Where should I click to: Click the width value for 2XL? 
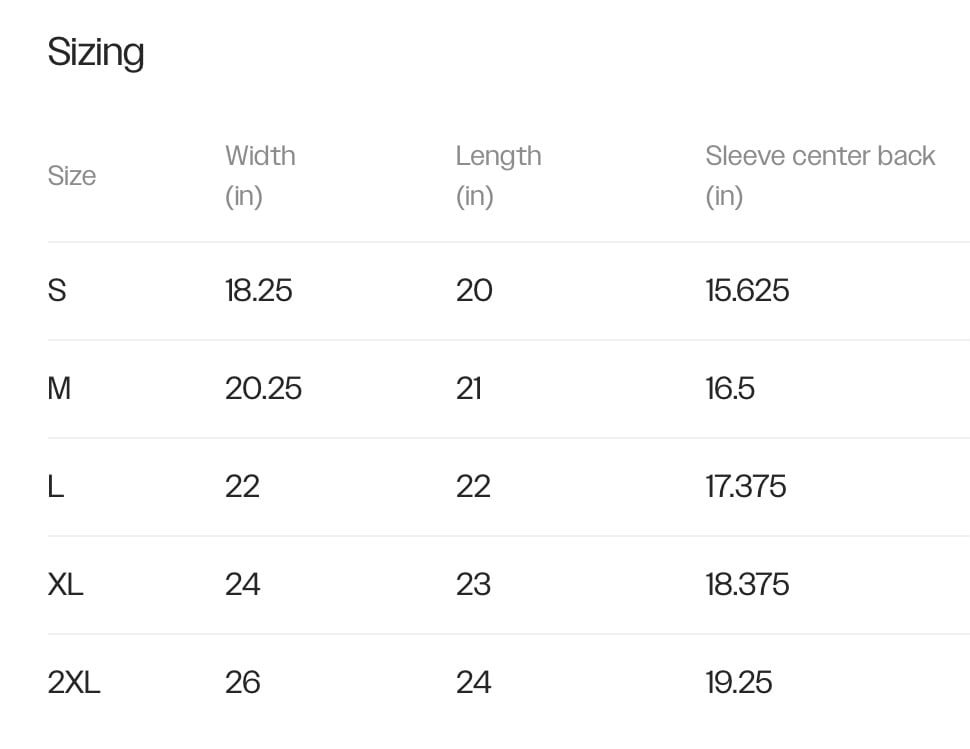[x=242, y=682]
